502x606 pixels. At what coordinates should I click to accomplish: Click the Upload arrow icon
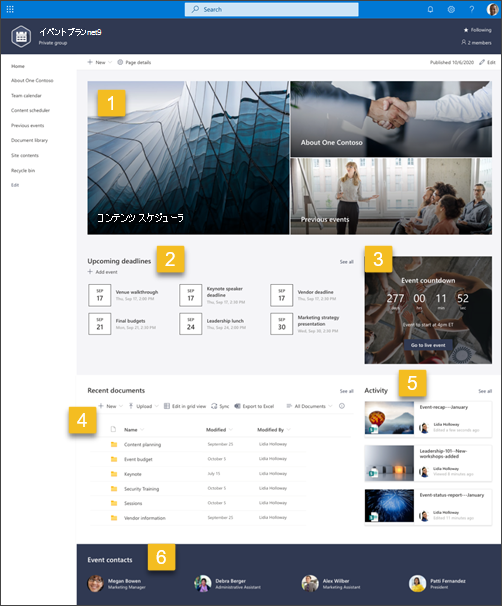point(131,406)
